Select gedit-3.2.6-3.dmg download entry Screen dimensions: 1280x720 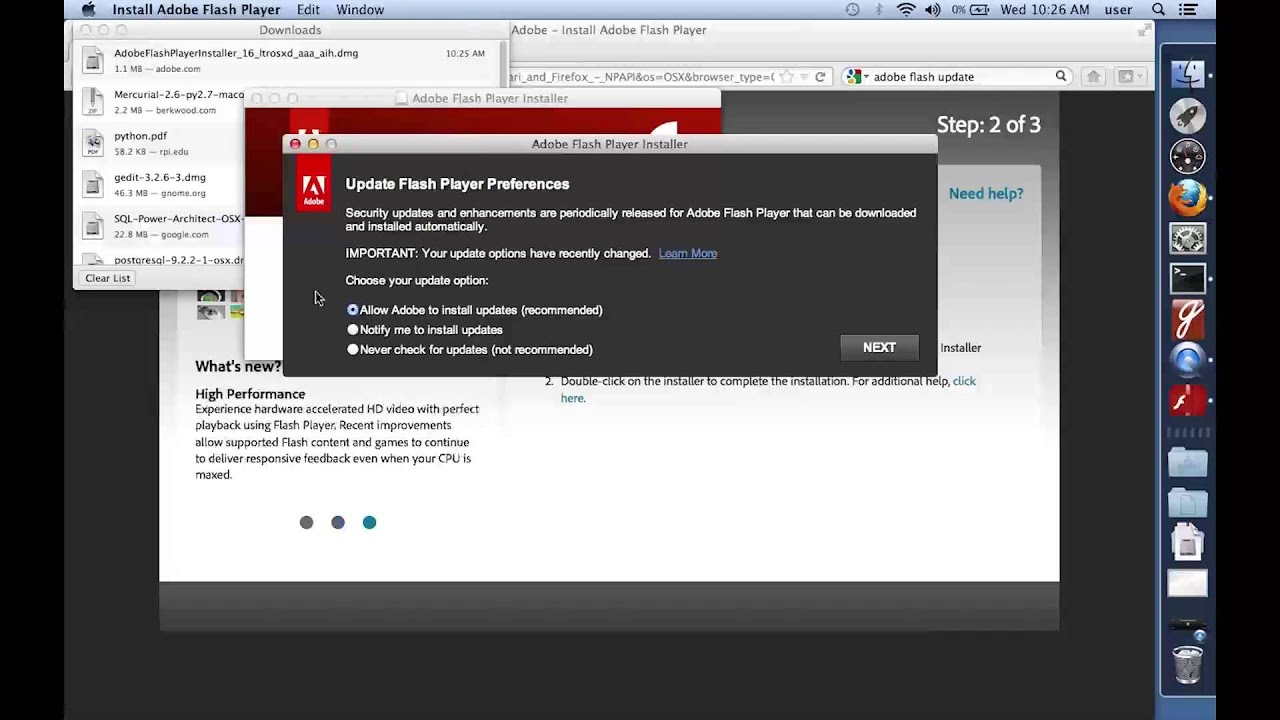coord(160,185)
